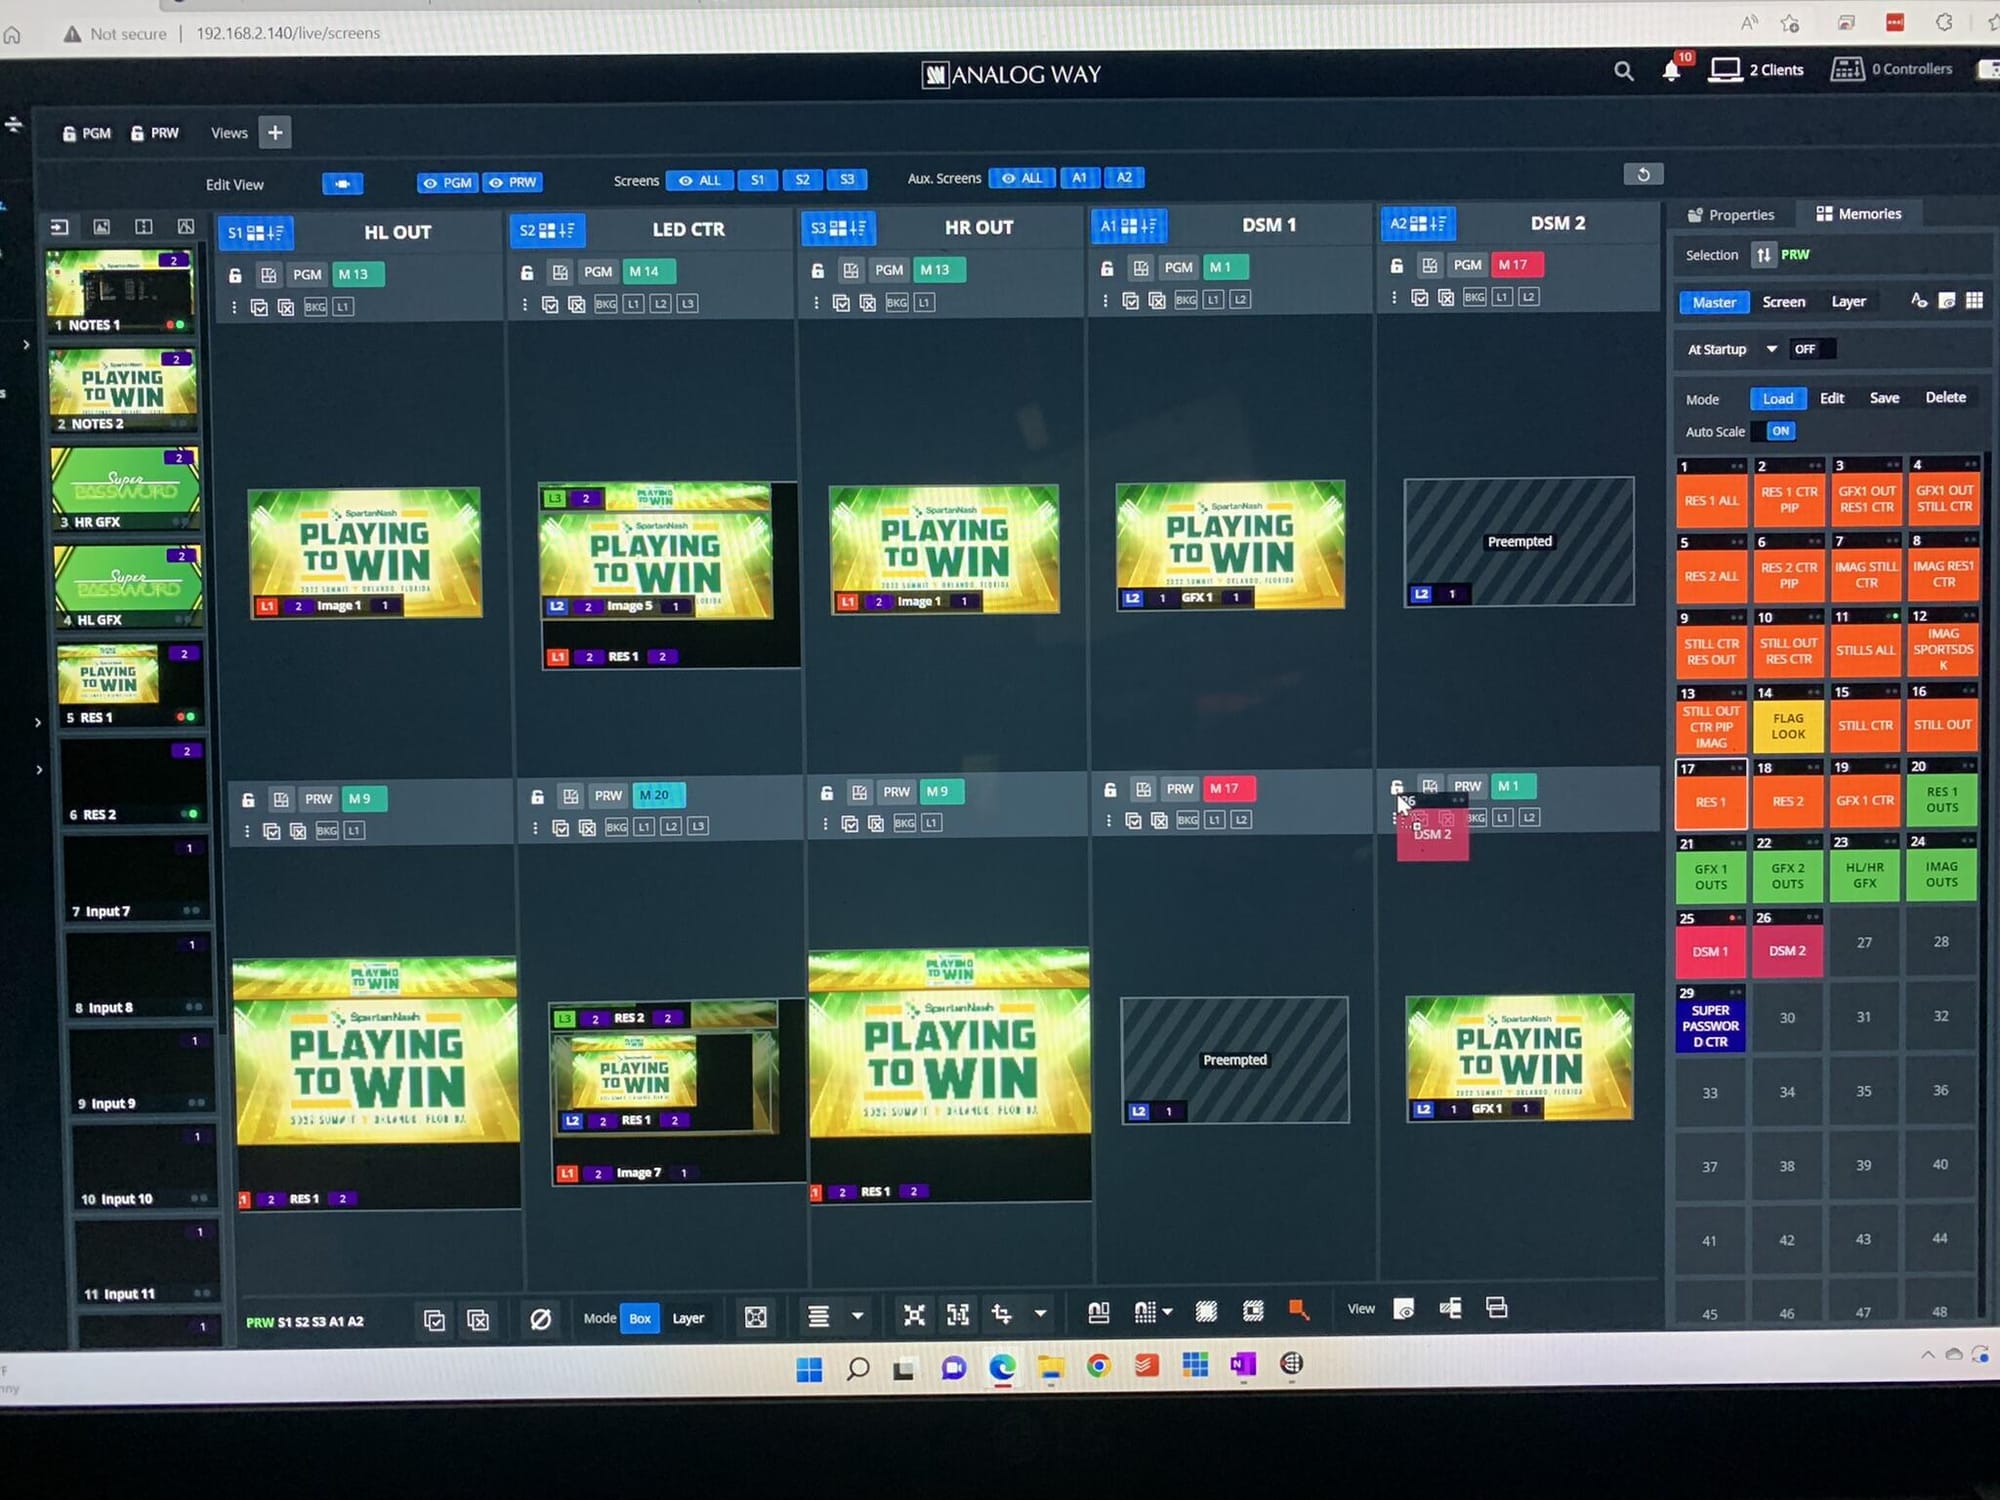This screenshot has width=2000, height=1500.
Task: Toggle Screens ALL visibility button
Action: (699, 181)
